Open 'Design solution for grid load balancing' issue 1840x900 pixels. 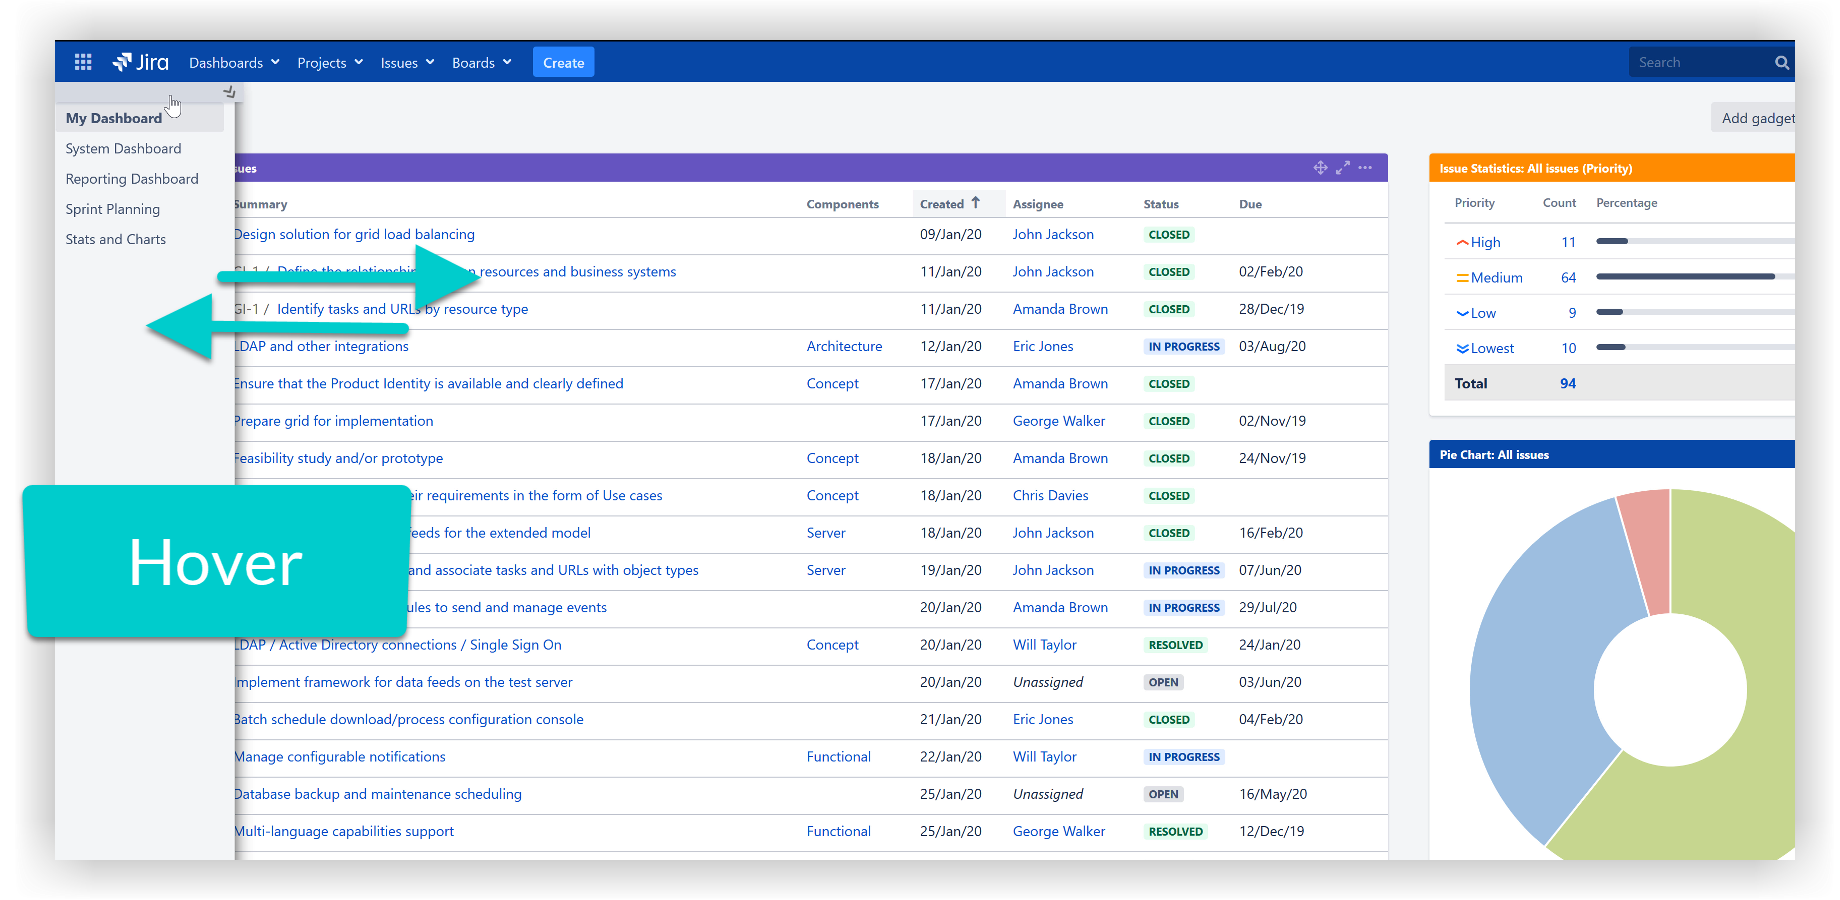[355, 234]
